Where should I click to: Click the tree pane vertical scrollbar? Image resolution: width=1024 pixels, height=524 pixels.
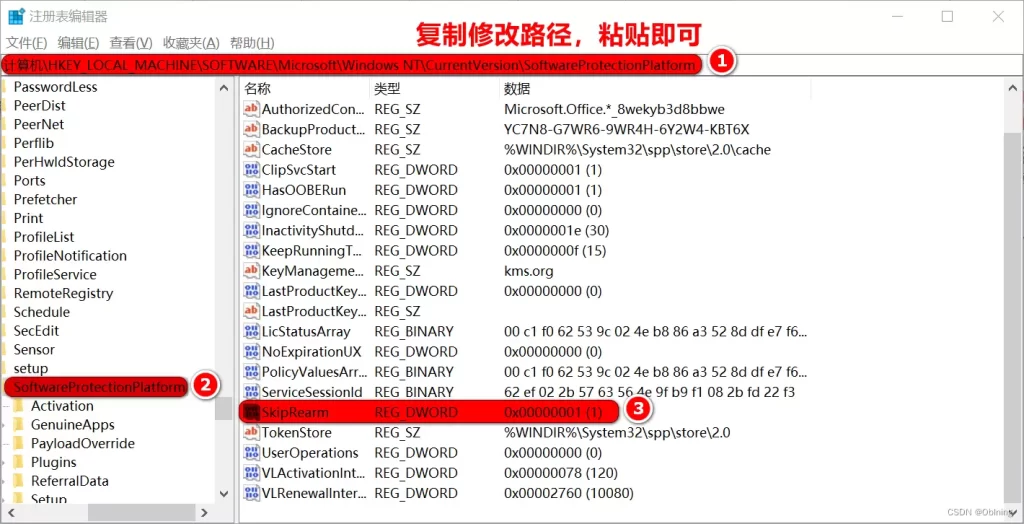(x=224, y=300)
